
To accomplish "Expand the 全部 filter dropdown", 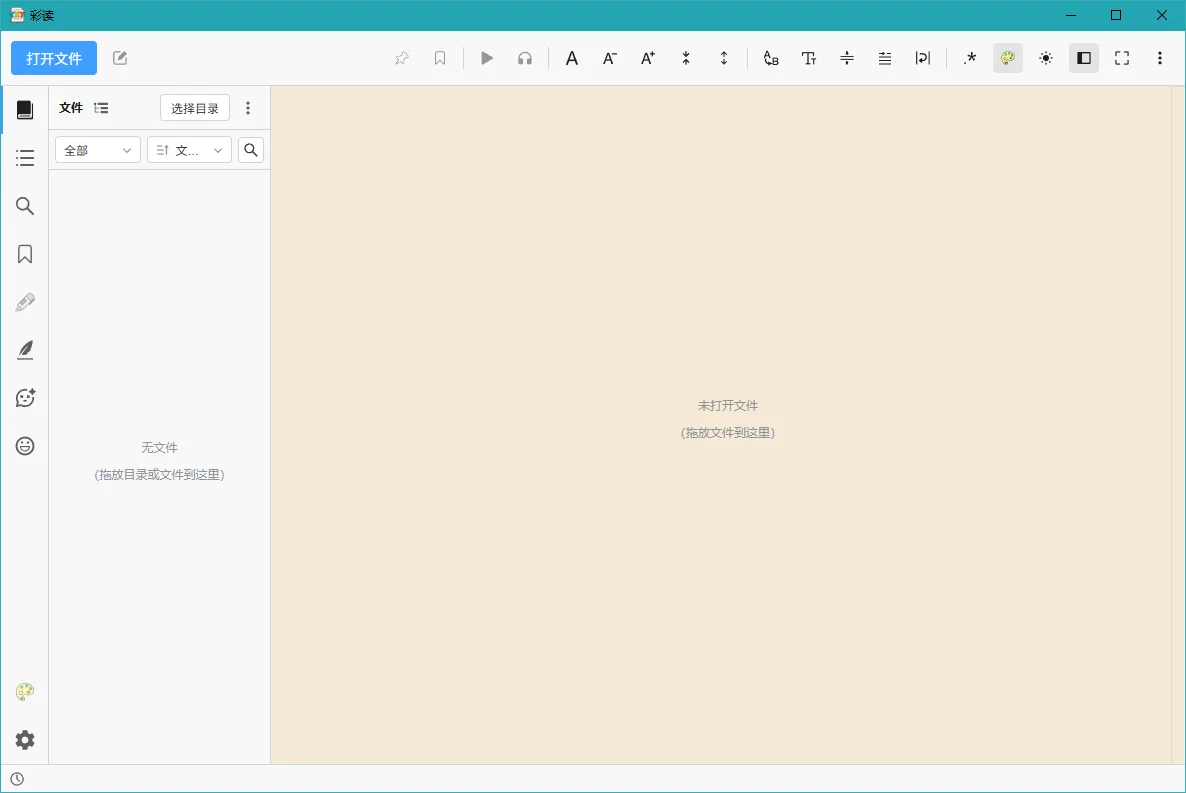I will point(98,150).
